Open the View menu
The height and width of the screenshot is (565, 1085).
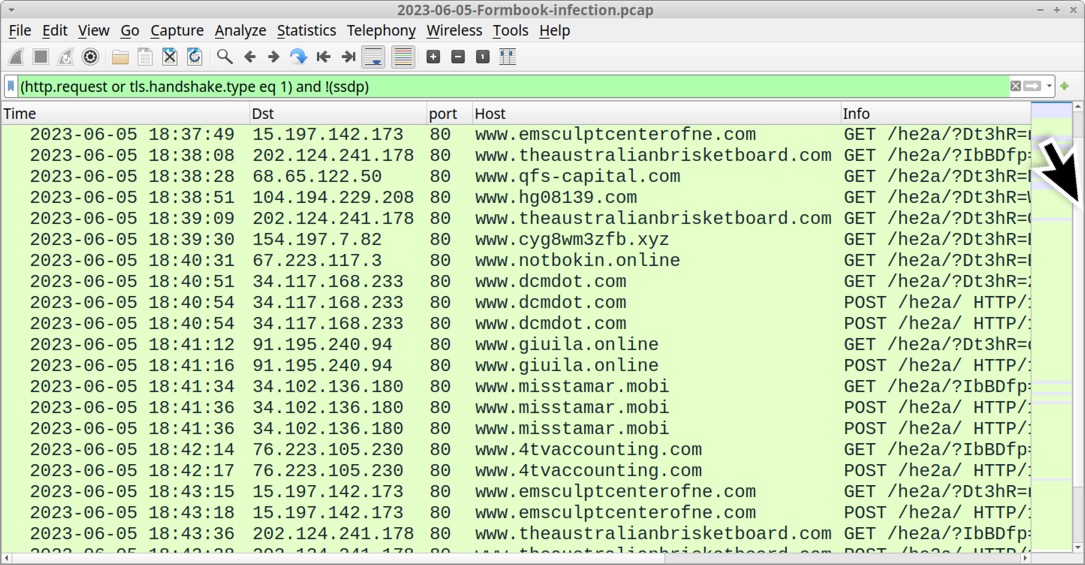(93, 30)
